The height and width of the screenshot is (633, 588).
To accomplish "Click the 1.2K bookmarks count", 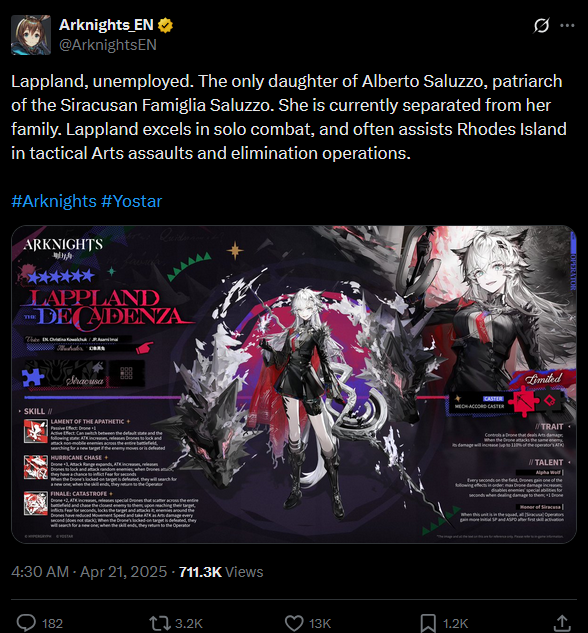I will [x=455, y=623].
